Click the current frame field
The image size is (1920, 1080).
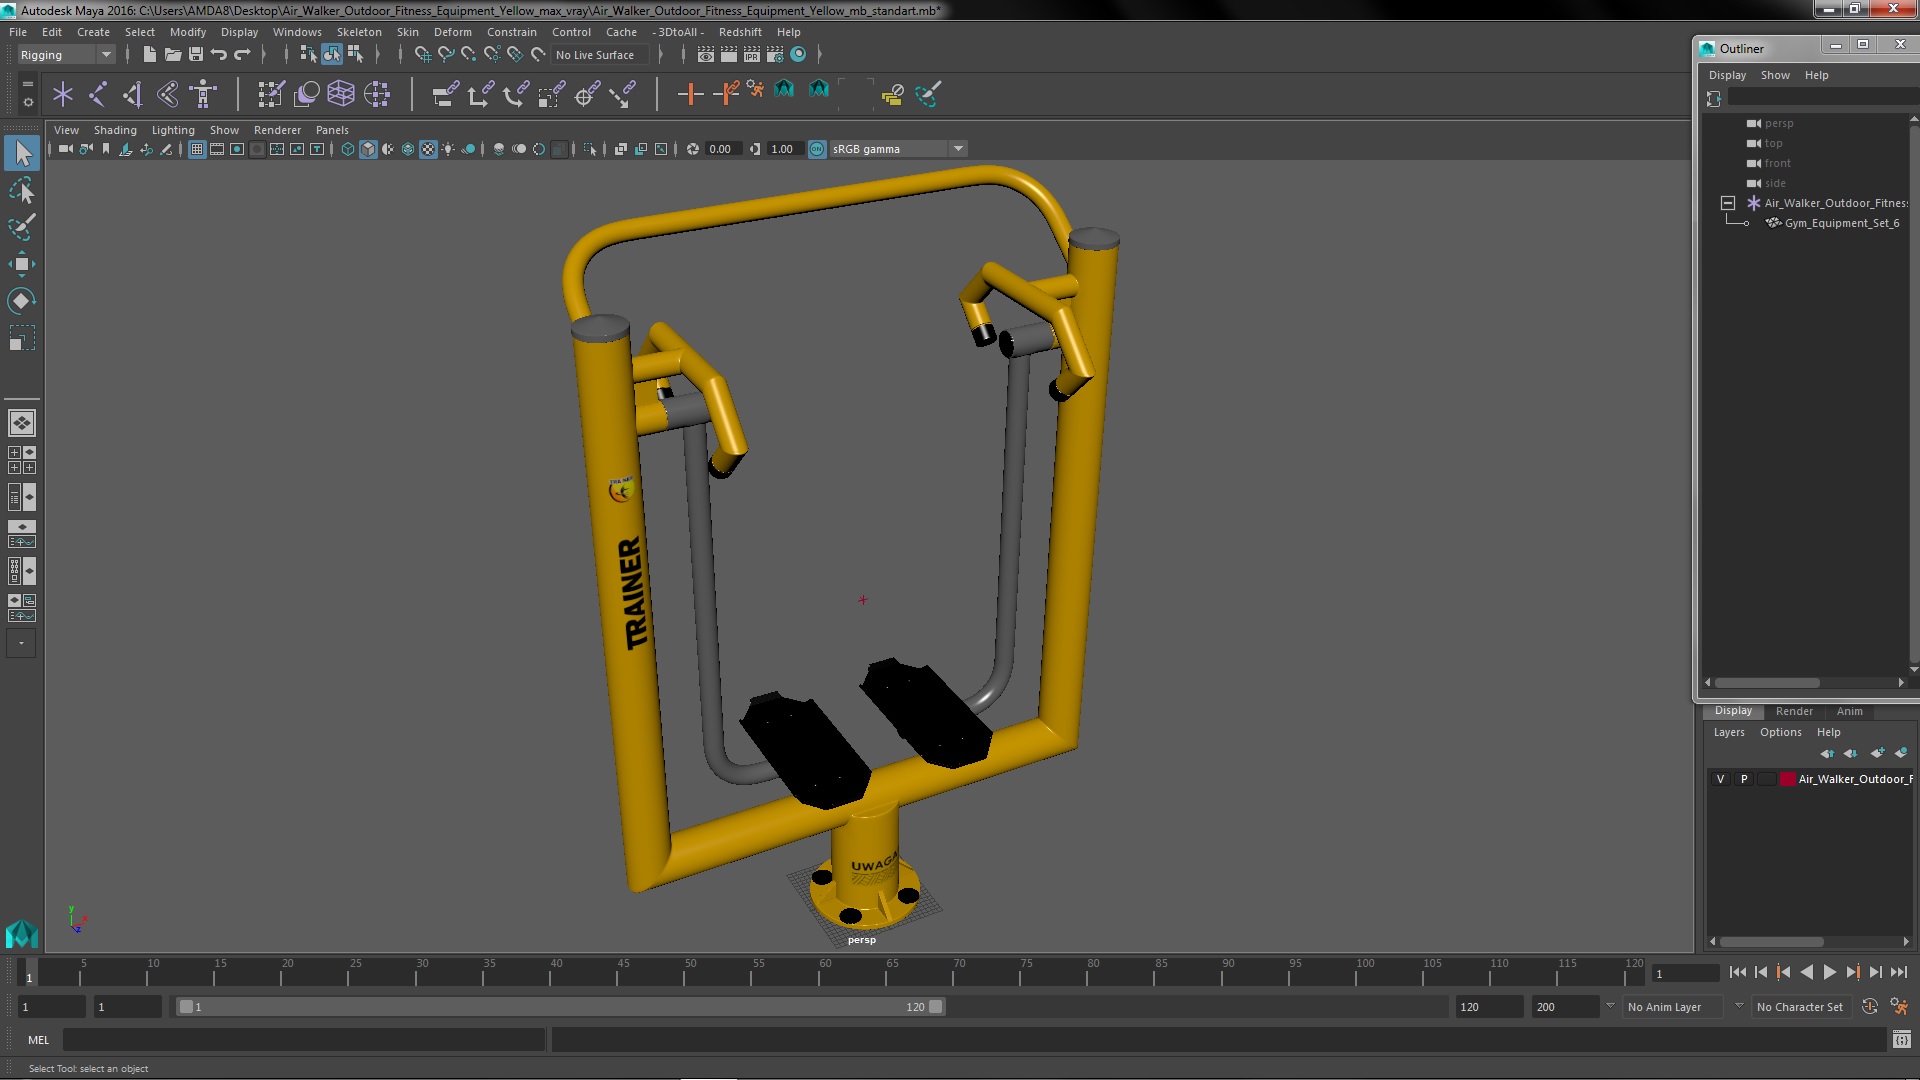click(1685, 974)
